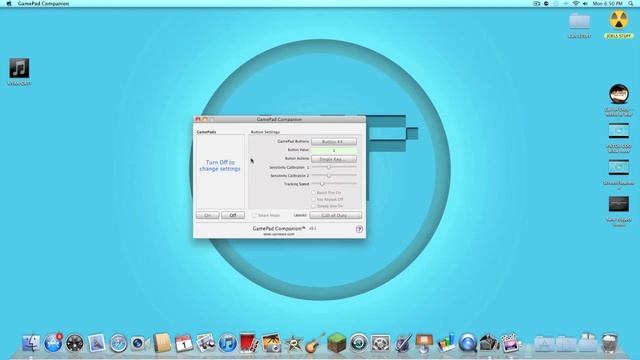This screenshot has width=640, height=360.
Task: Click the menu bar clock
Action: [607, 3]
